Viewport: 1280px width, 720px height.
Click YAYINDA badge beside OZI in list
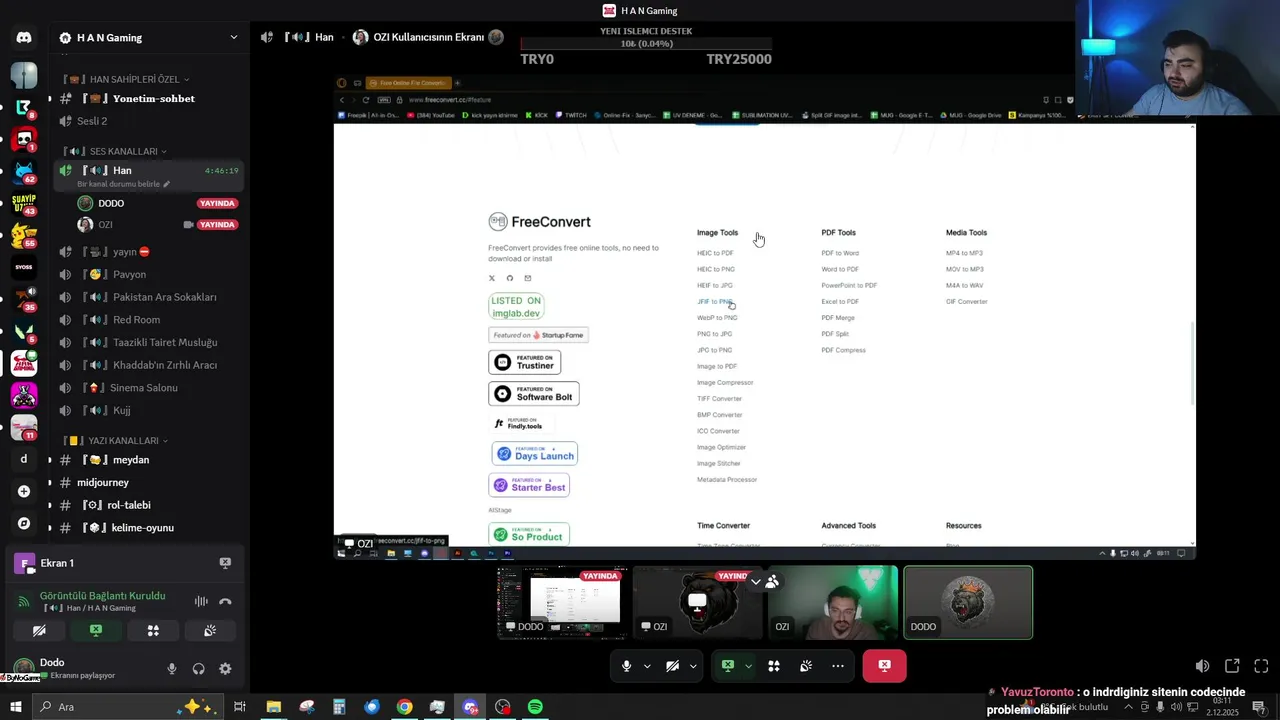pyautogui.click(x=217, y=225)
